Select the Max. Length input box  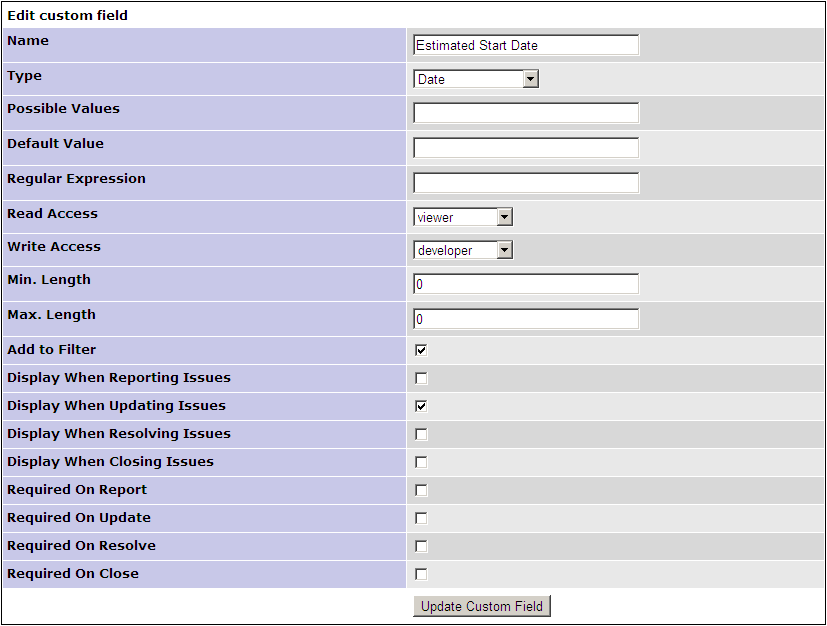coord(525,319)
